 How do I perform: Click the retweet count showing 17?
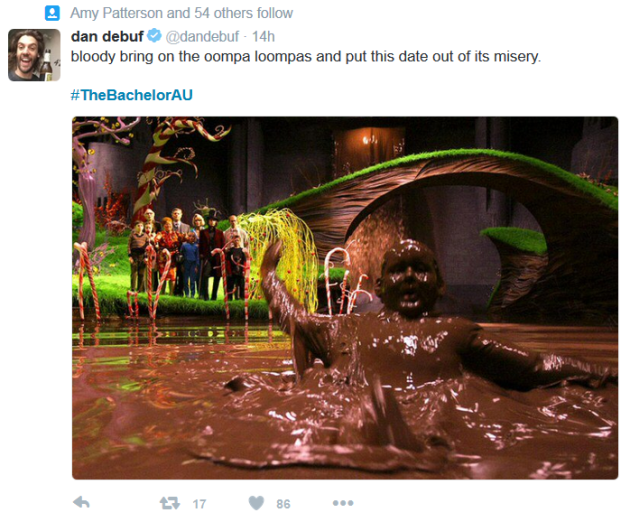[199, 504]
